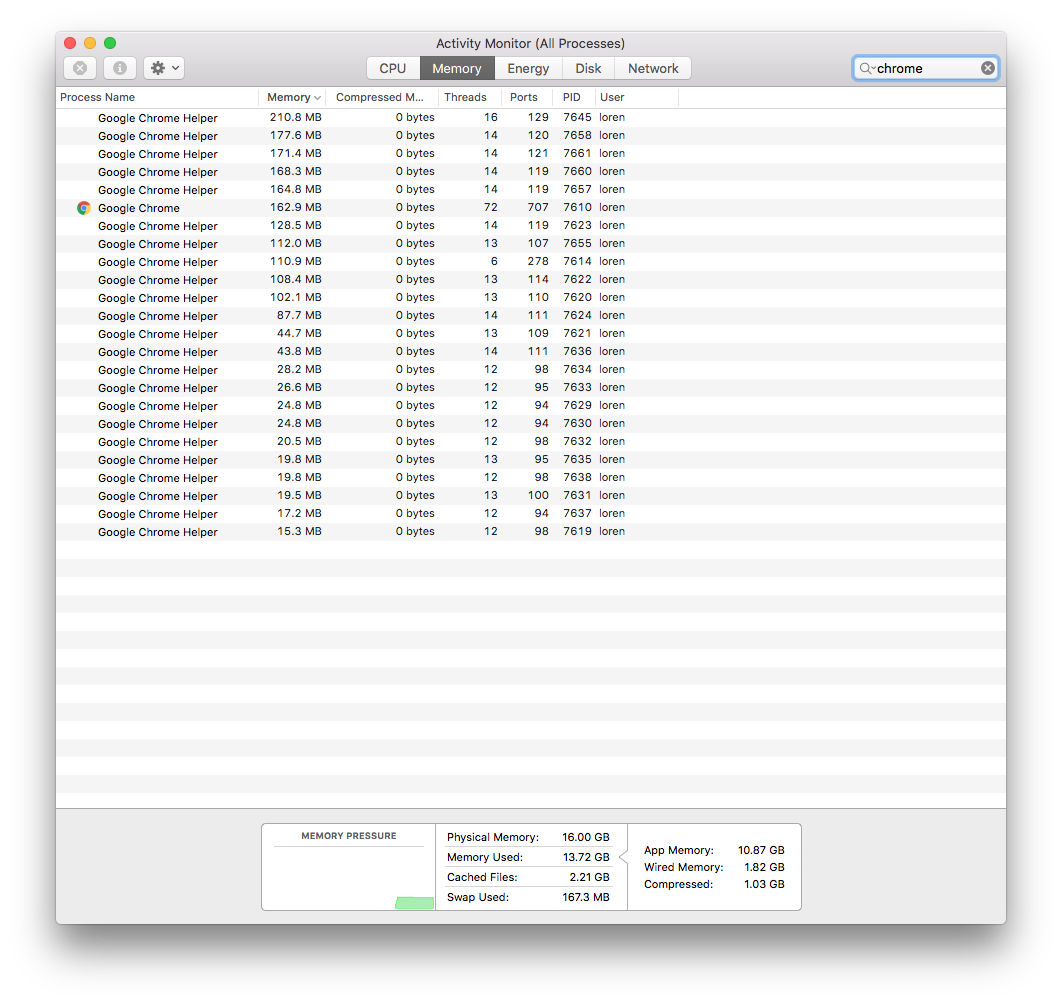
Task: Click into the search field containing chrome
Action: point(925,68)
